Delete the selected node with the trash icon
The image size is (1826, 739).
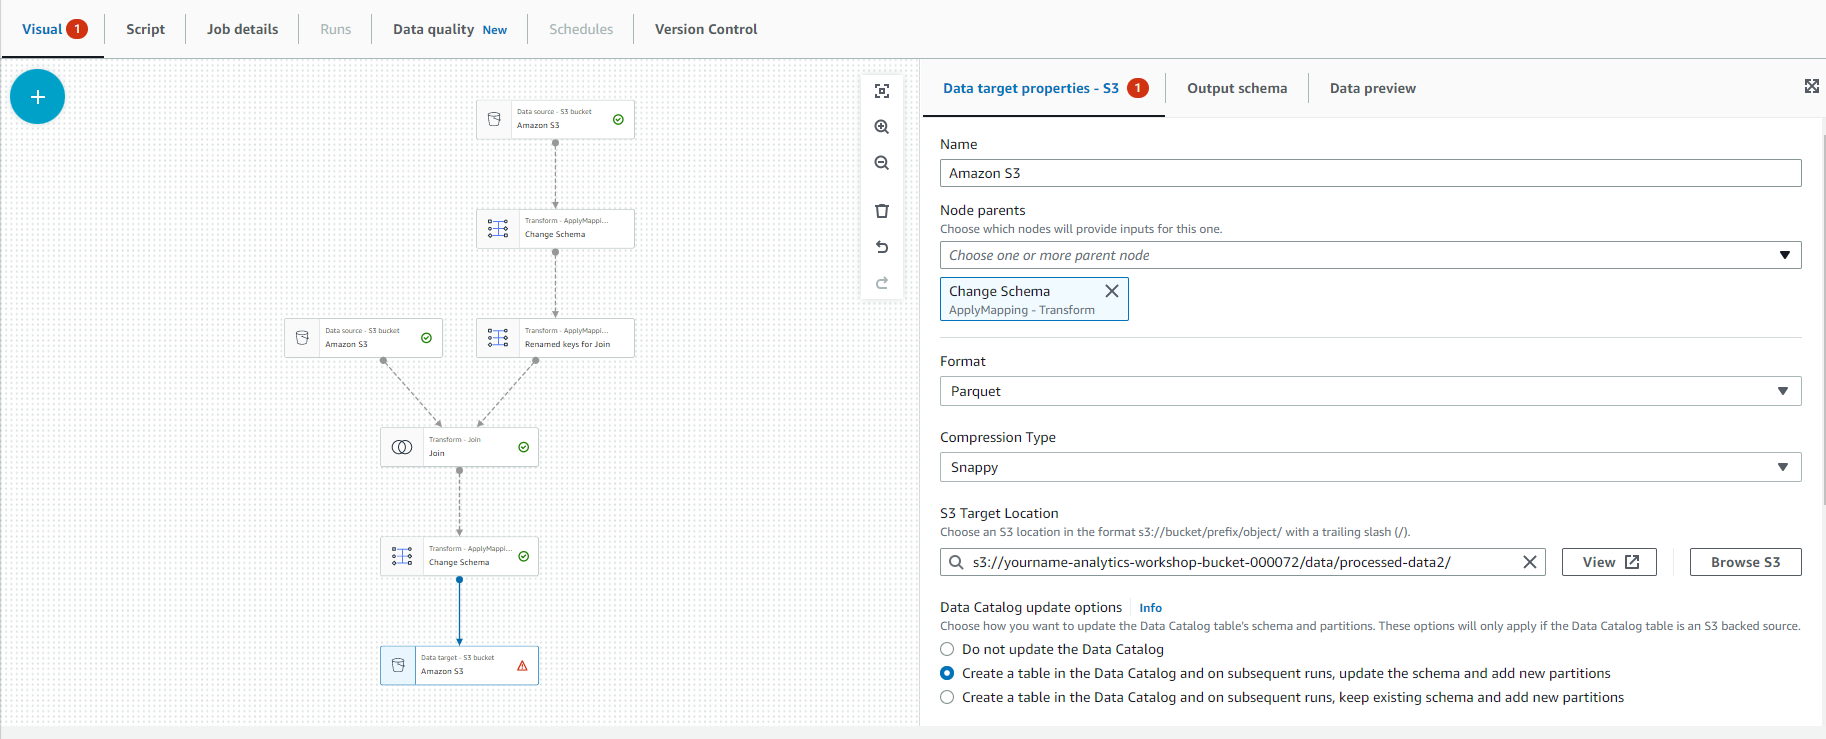(x=881, y=211)
